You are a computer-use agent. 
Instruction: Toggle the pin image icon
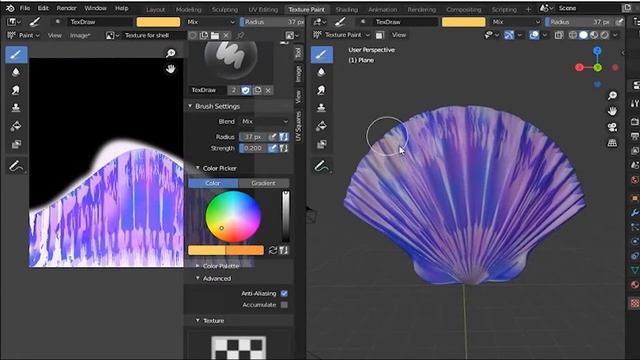click(x=240, y=36)
